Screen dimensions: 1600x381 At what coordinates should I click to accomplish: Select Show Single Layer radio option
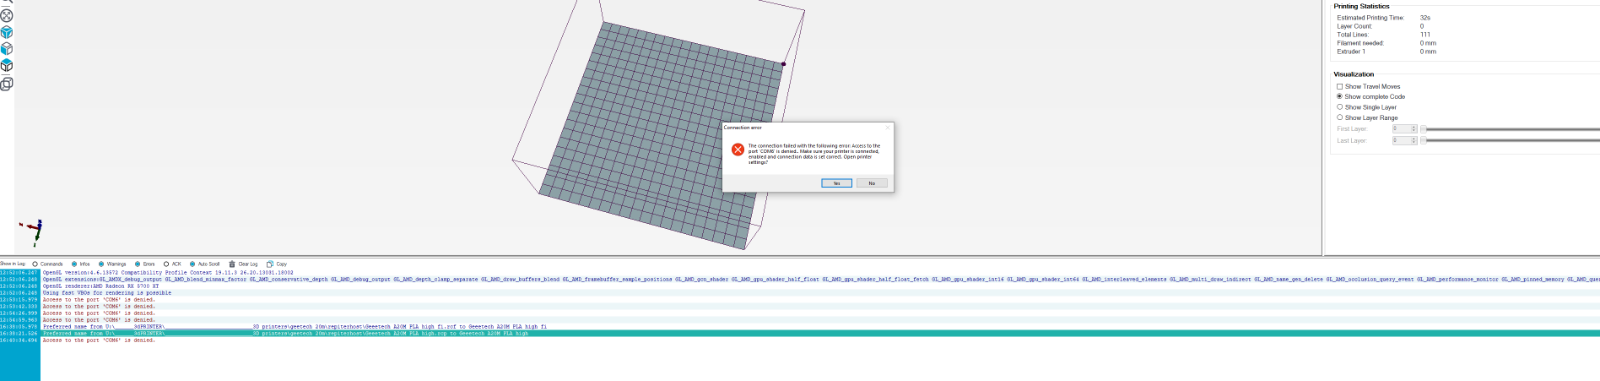1340,107
